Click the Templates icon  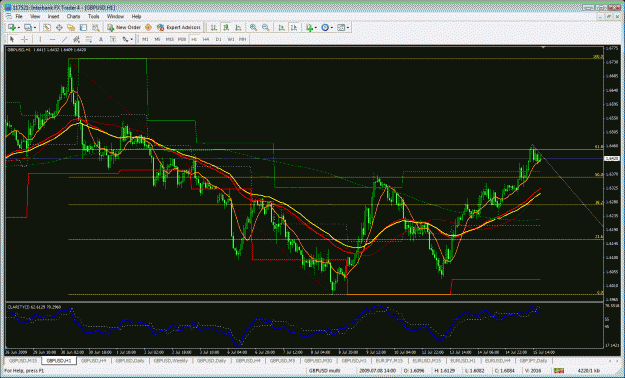click(x=341, y=28)
